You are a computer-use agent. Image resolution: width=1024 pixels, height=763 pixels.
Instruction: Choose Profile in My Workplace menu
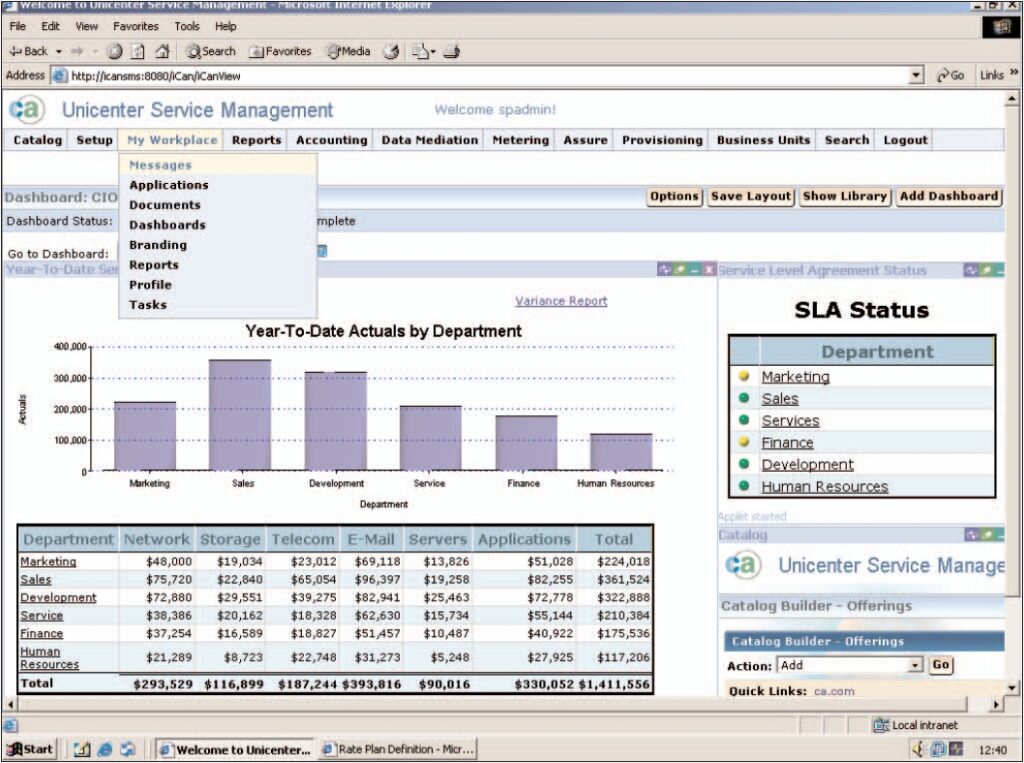click(x=150, y=285)
